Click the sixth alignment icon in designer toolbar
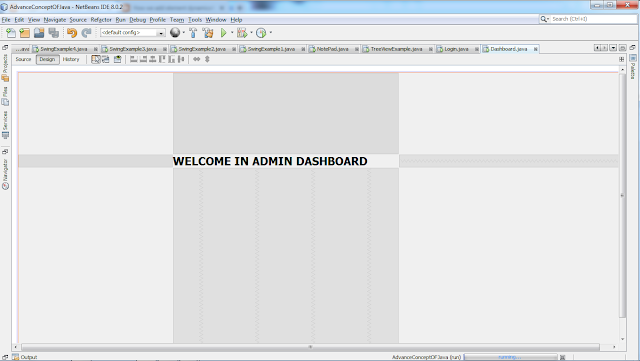640x361 pixels. click(181, 60)
